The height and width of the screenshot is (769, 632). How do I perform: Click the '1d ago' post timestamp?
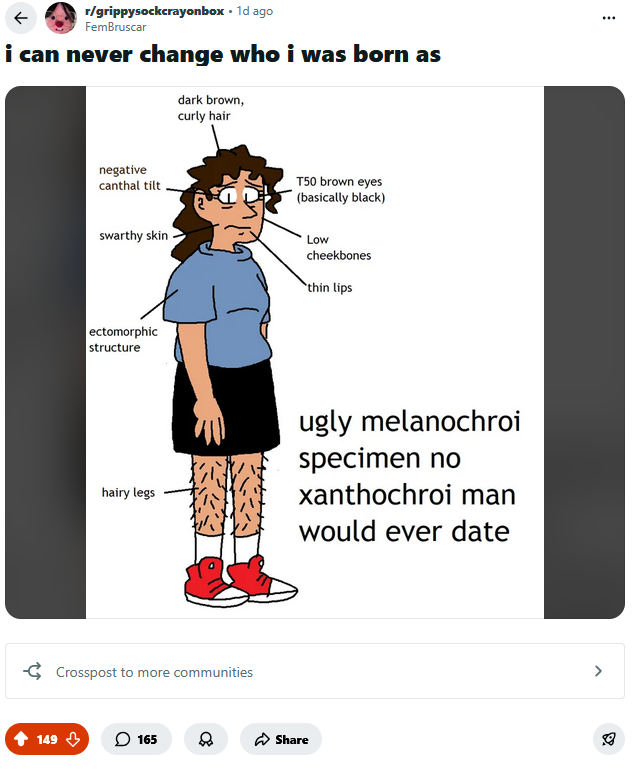click(254, 11)
